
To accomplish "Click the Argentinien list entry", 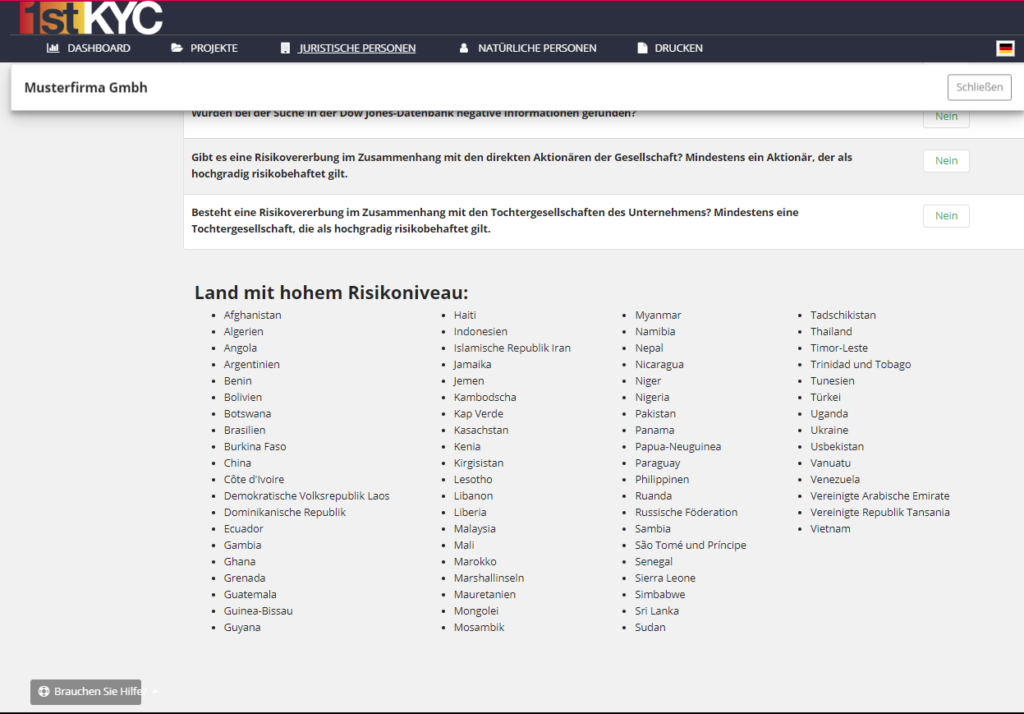I will point(251,364).
